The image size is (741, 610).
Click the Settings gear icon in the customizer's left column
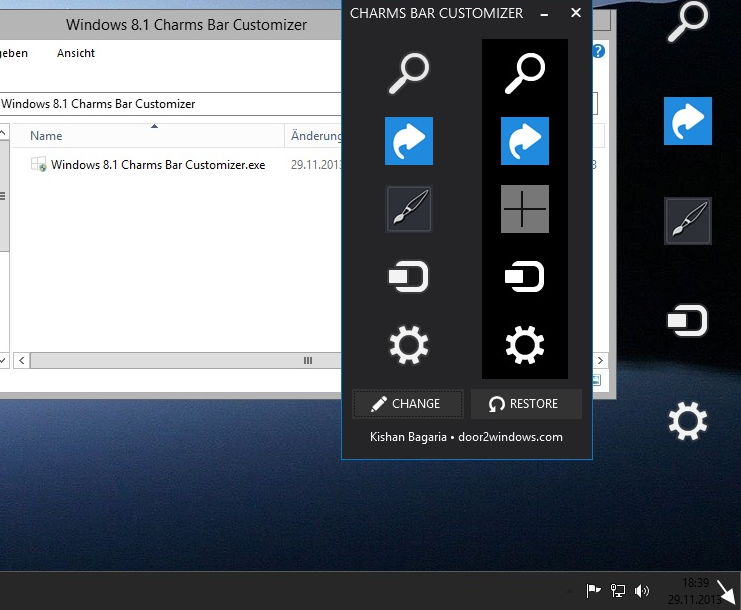pyautogui.click(x=409, y=345)
